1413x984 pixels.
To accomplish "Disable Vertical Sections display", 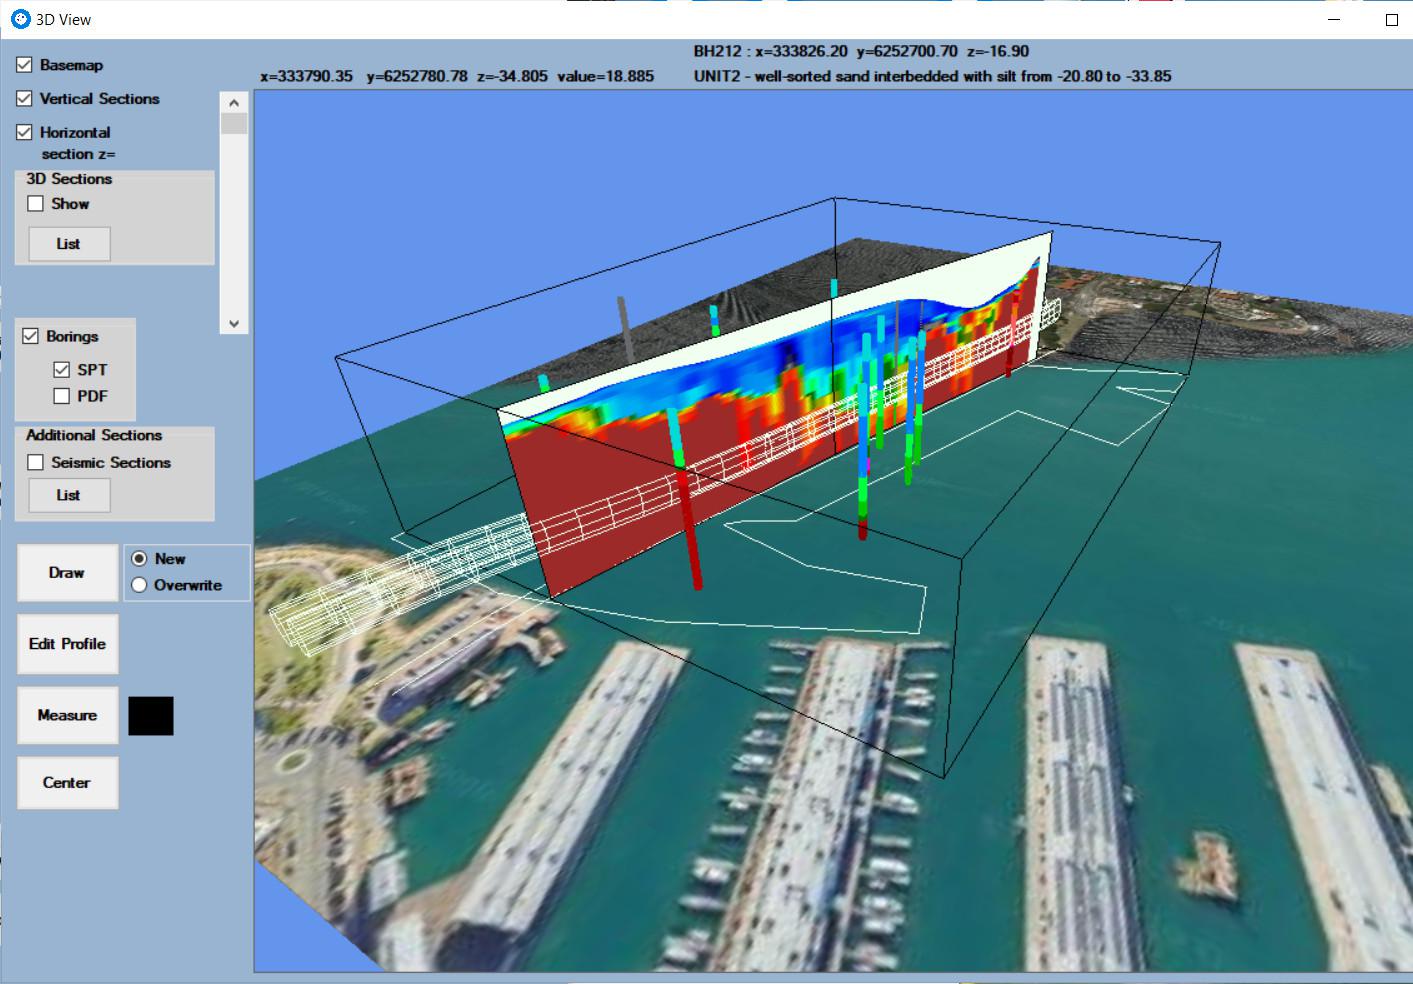I will point(23,98).
